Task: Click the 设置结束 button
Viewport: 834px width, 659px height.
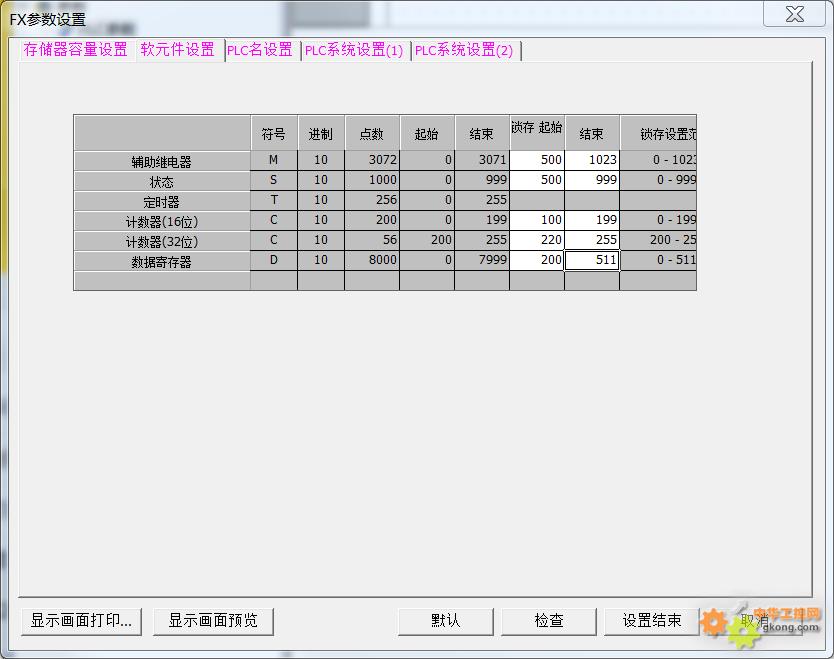Action: 652,620
